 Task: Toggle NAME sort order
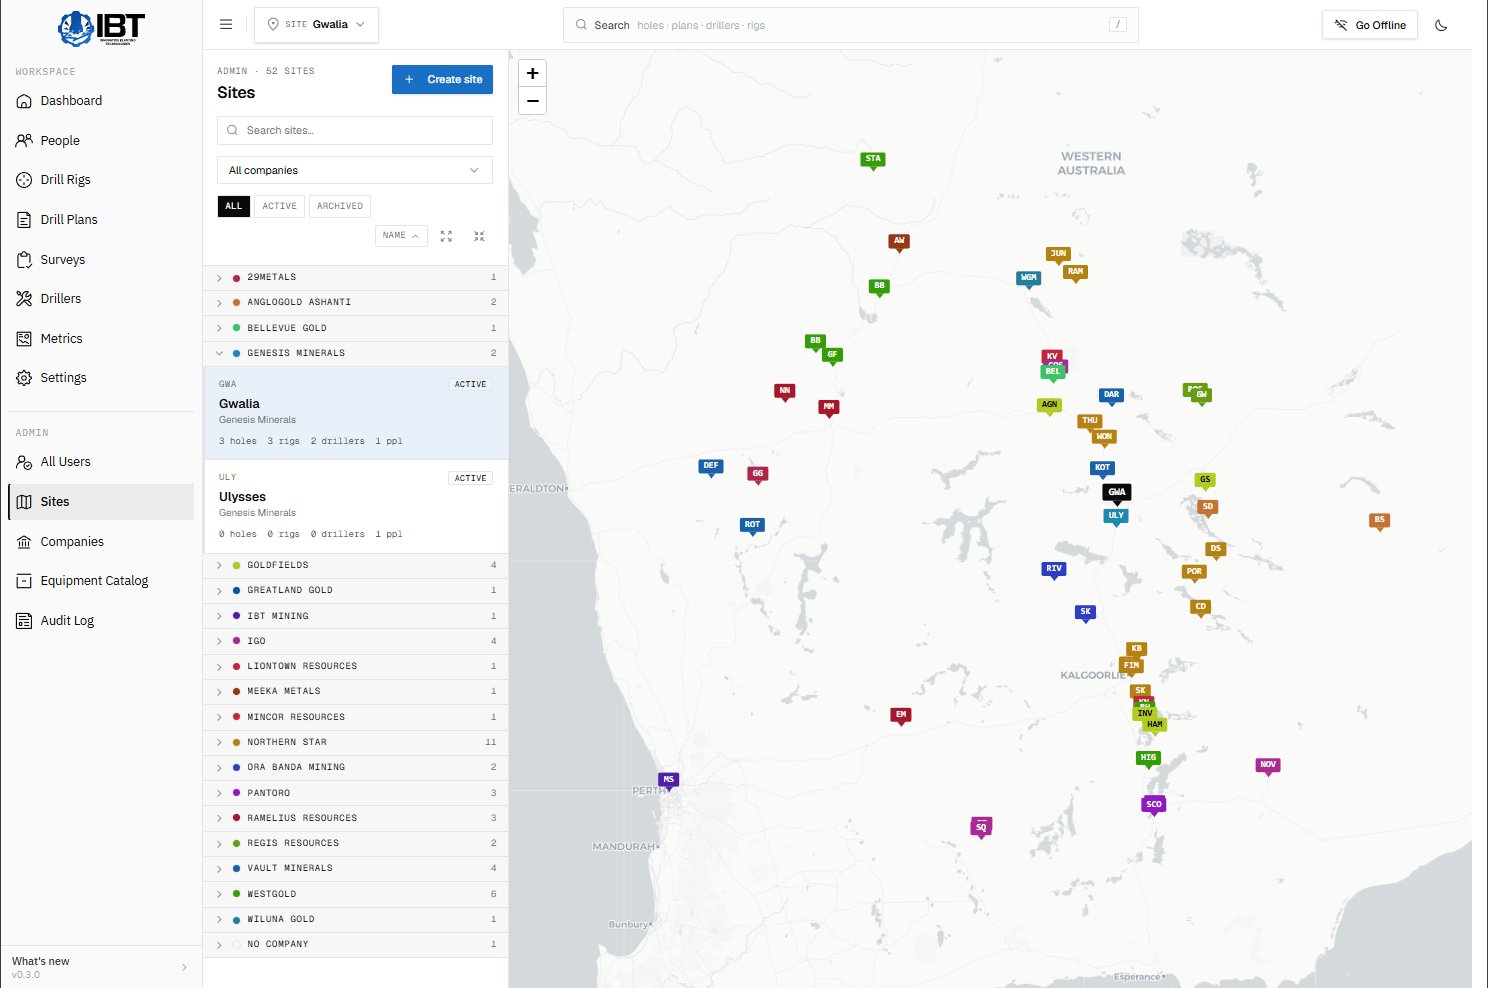click(401, 236)
